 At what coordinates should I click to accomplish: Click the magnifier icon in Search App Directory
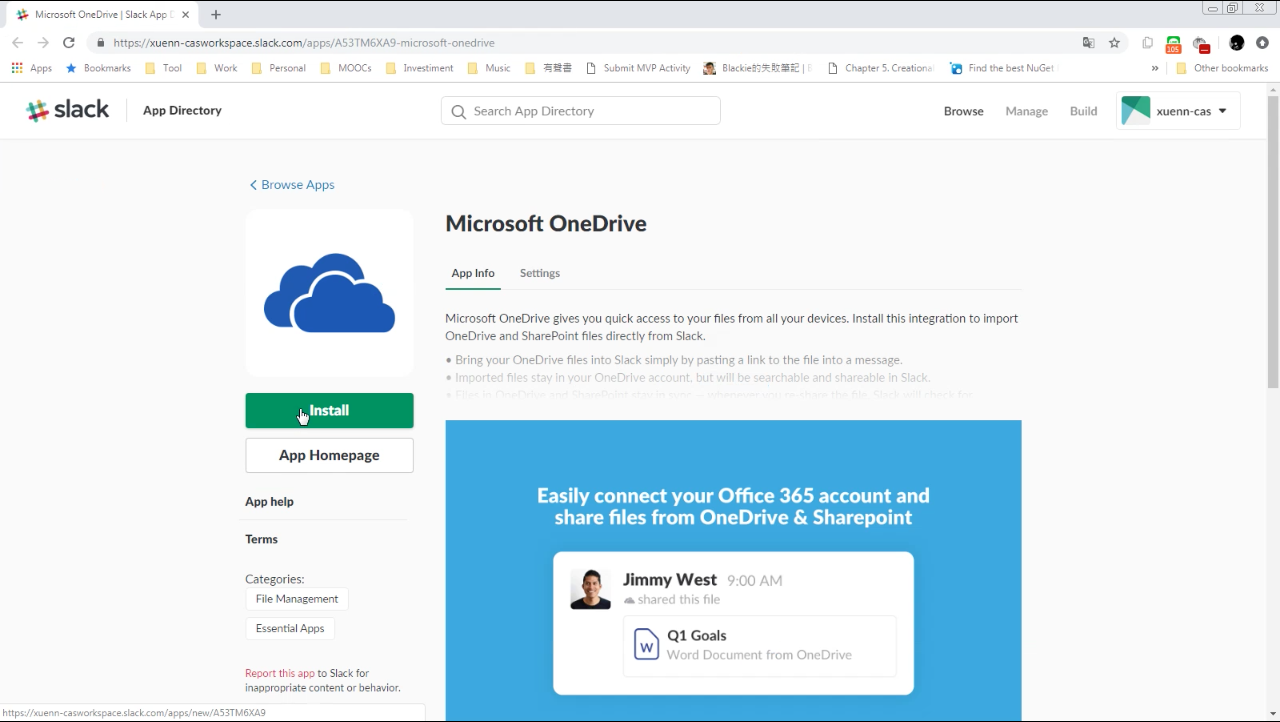458,111
